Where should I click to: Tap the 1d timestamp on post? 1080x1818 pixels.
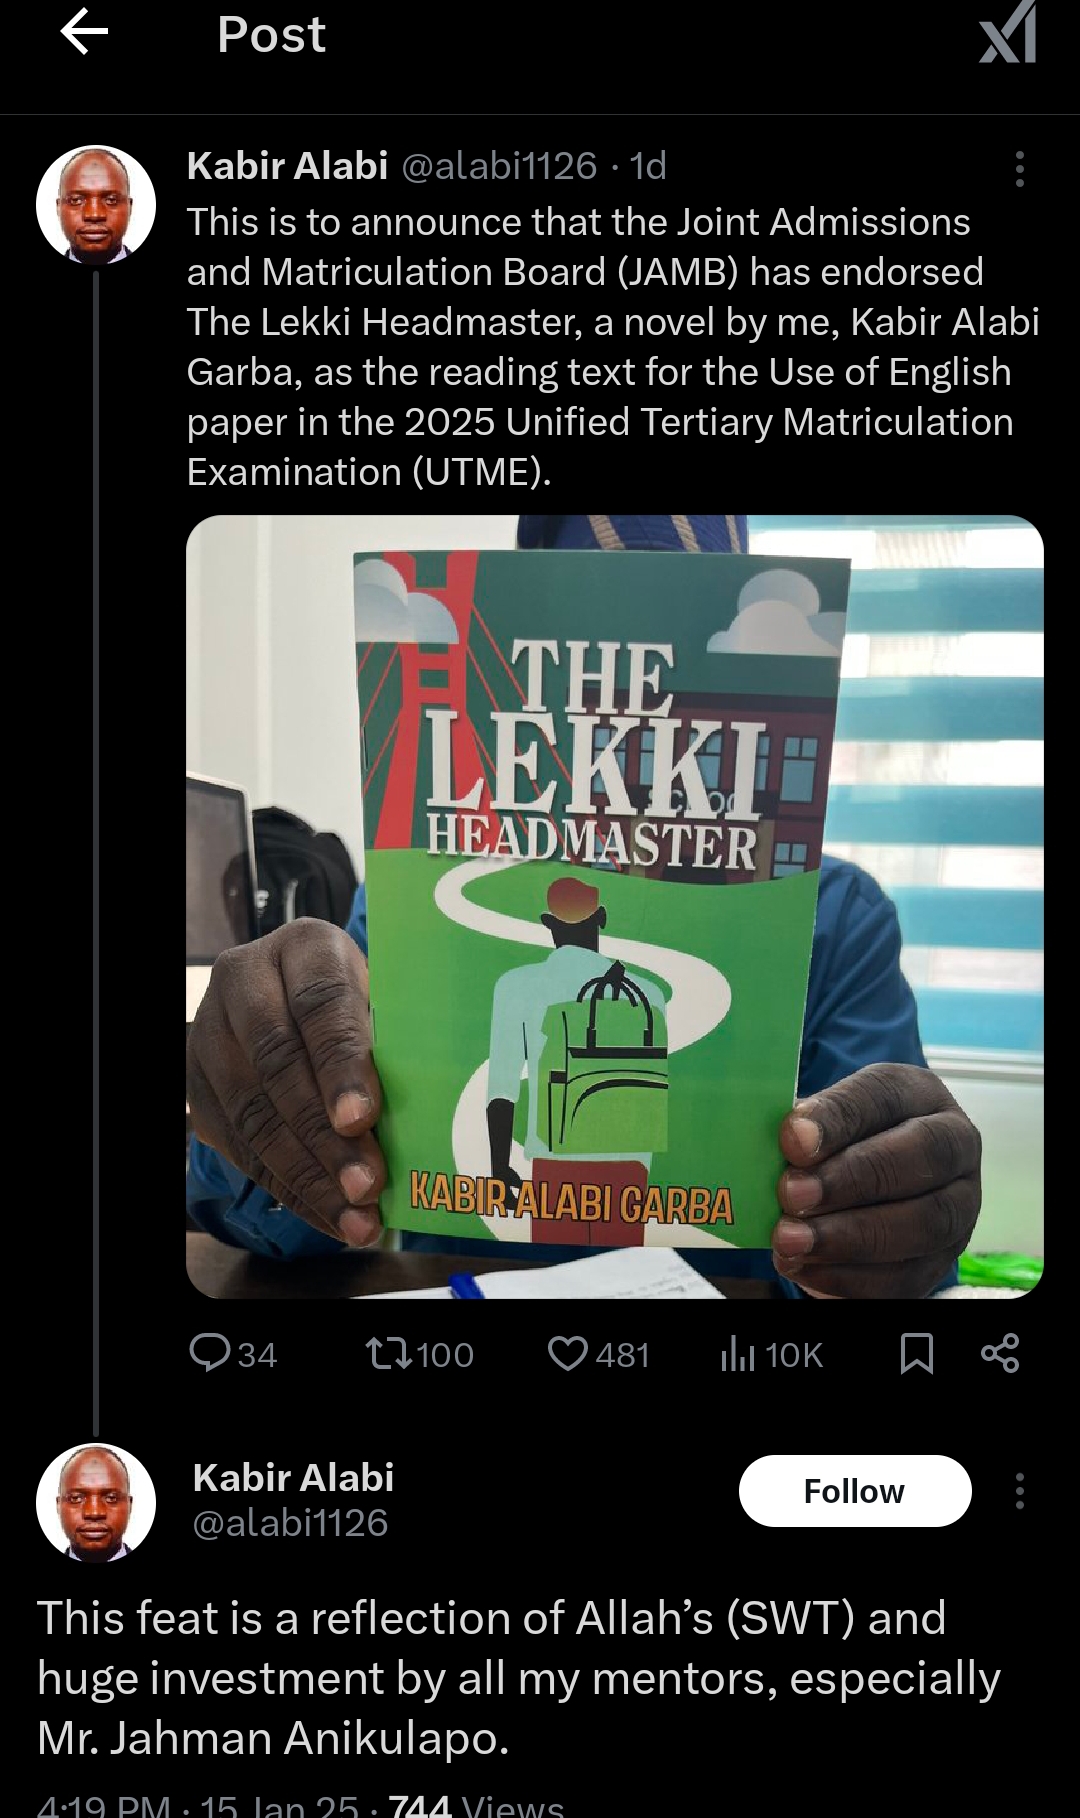pos(648,166)
